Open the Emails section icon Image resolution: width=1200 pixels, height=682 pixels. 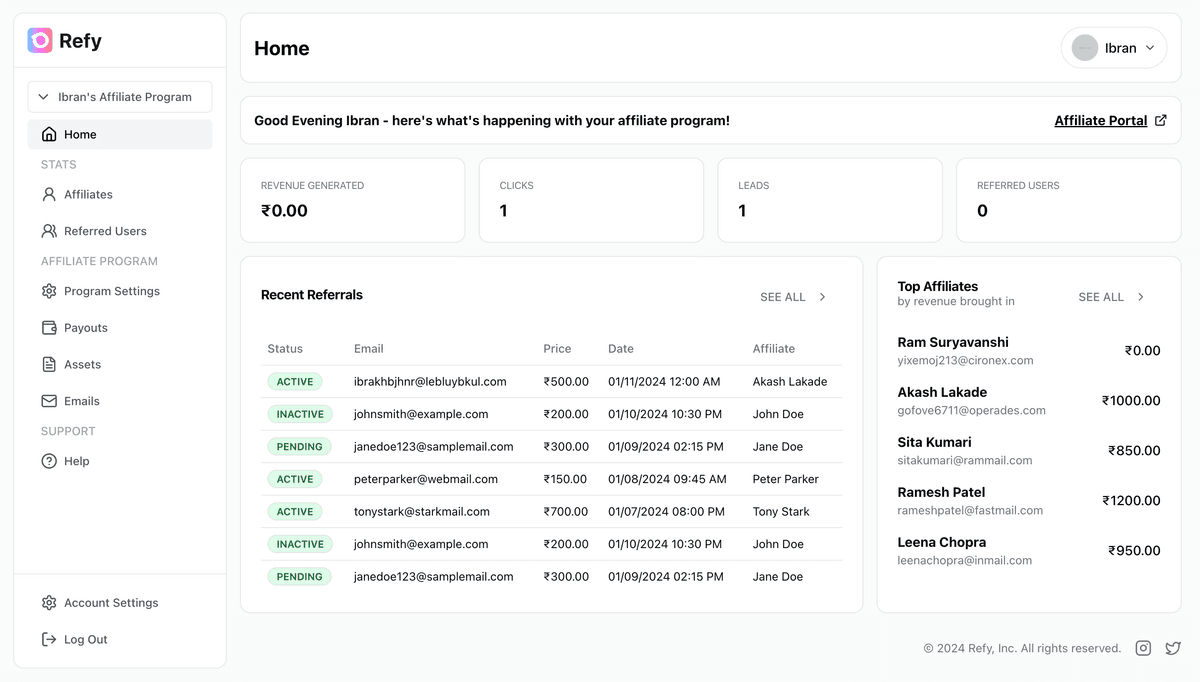coord(48,400)
